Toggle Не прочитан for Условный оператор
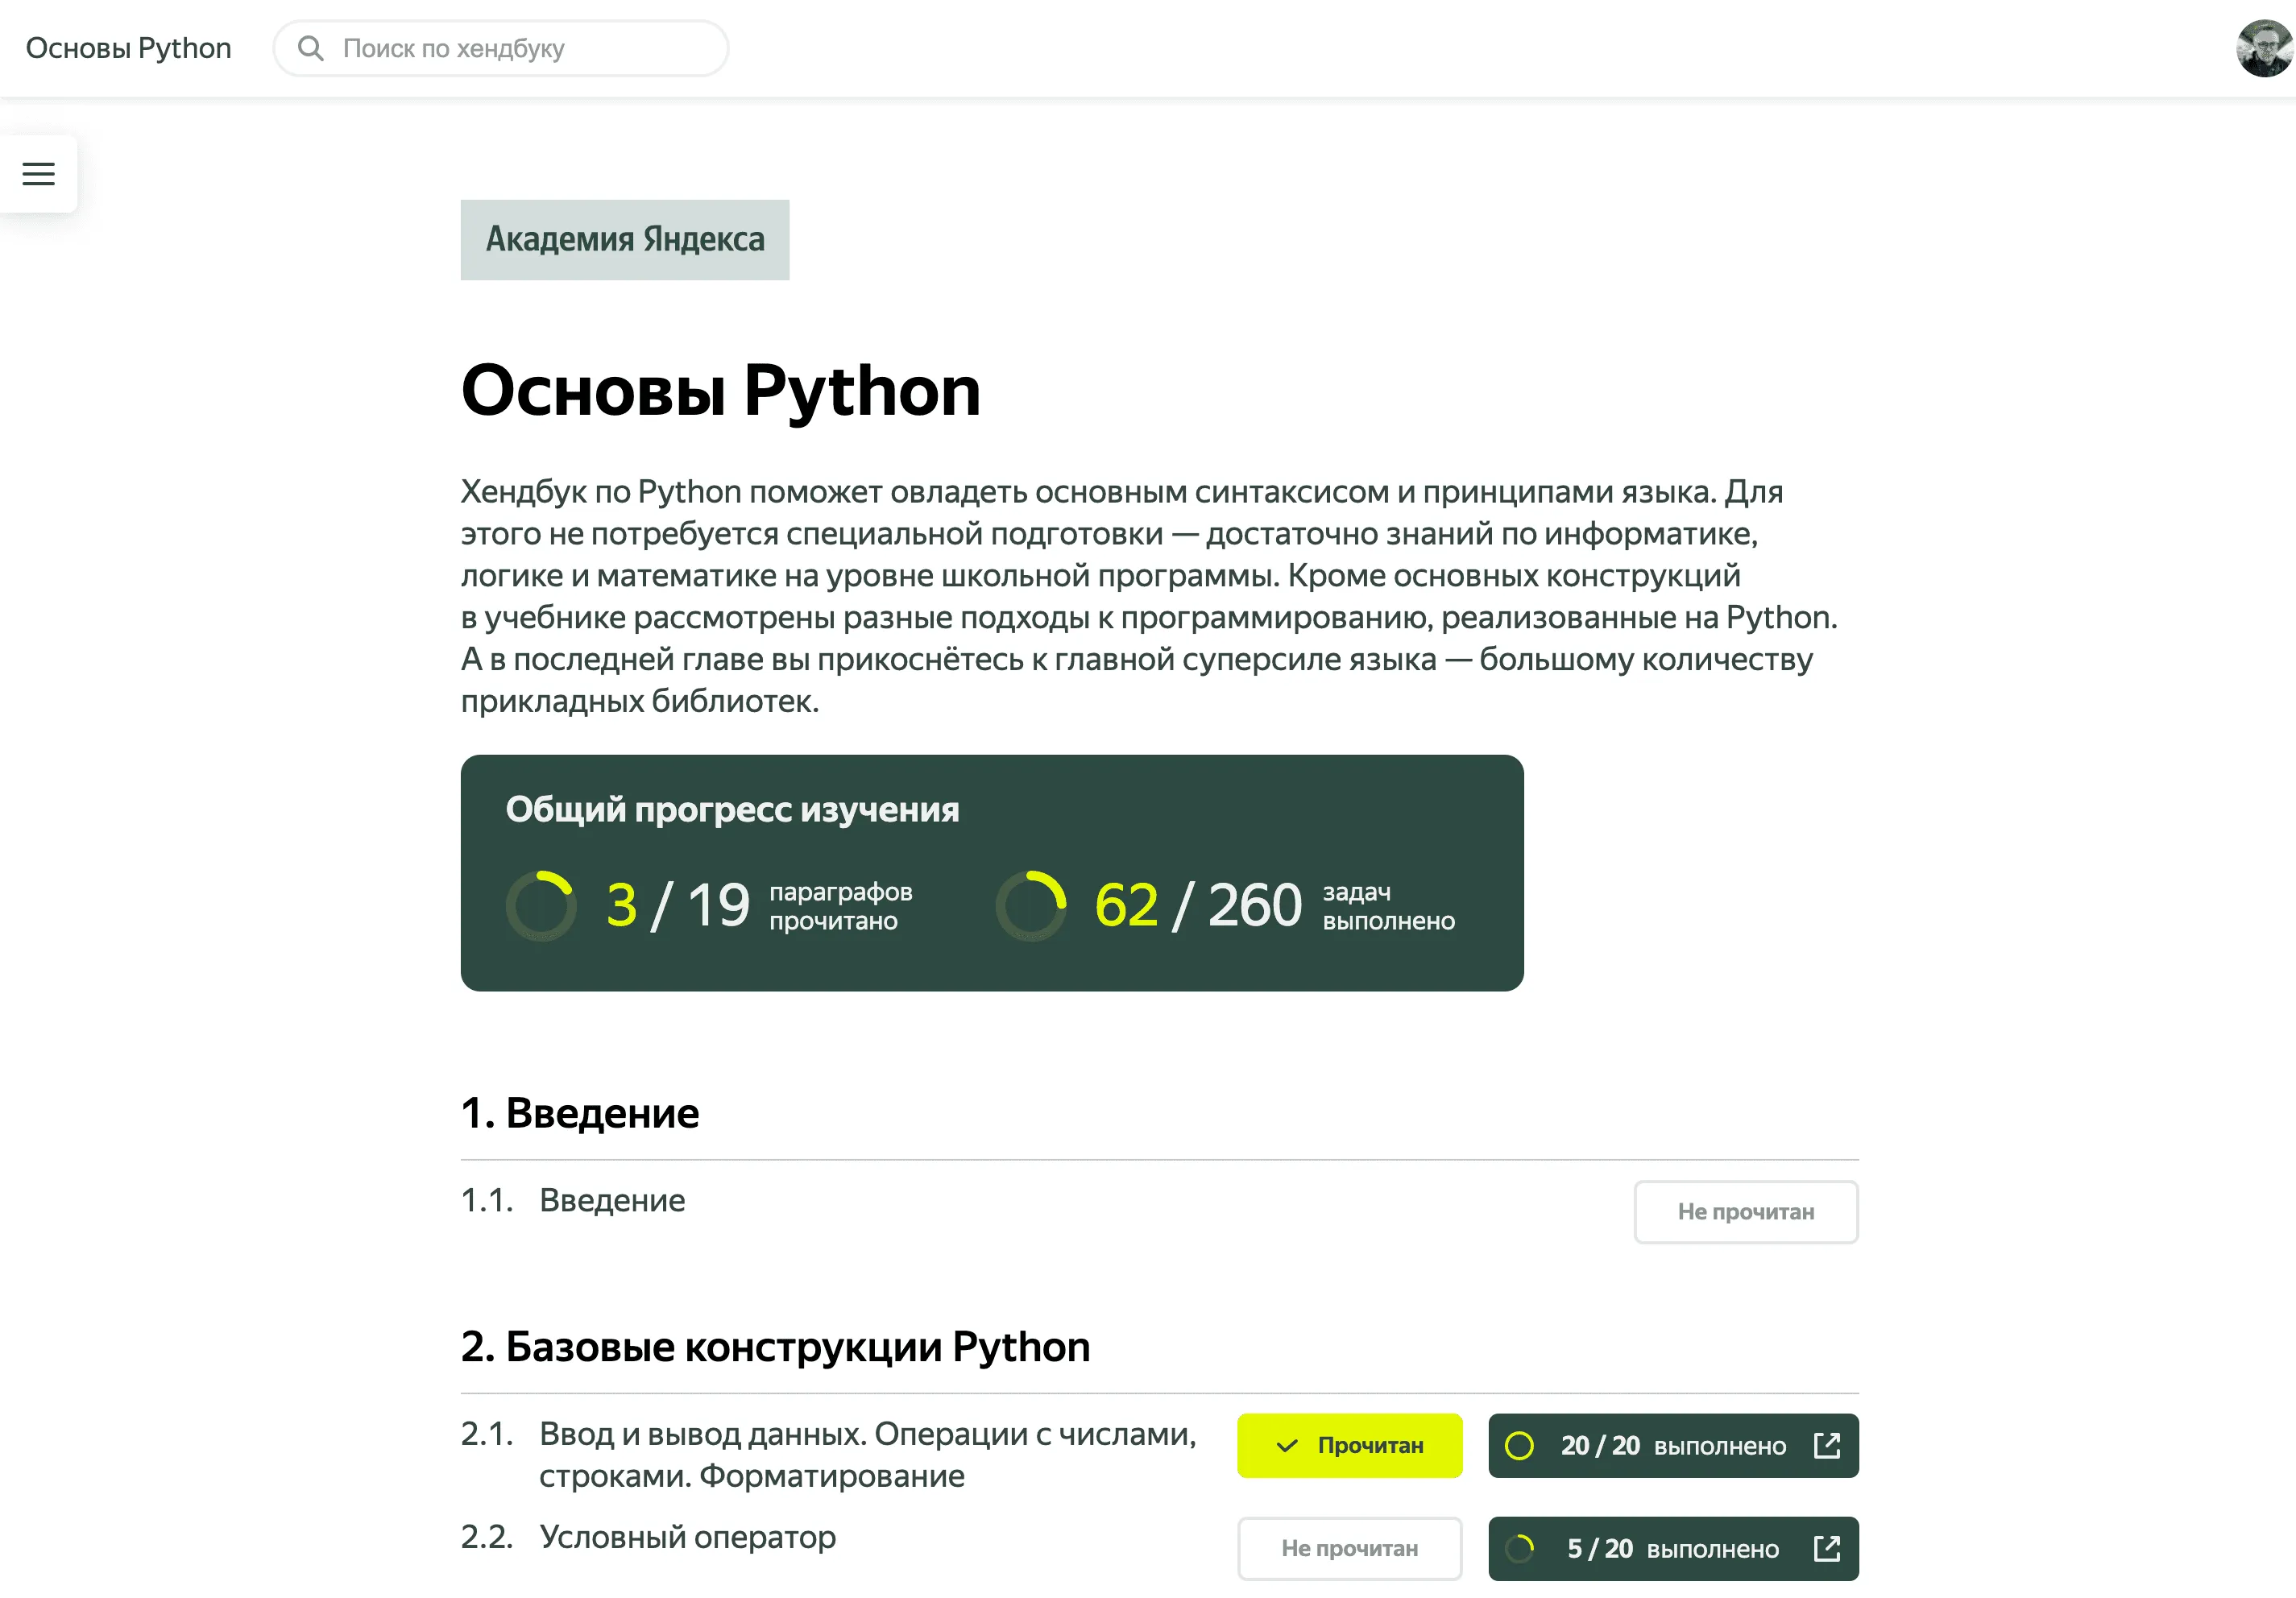 [x=1349, y=1547]
